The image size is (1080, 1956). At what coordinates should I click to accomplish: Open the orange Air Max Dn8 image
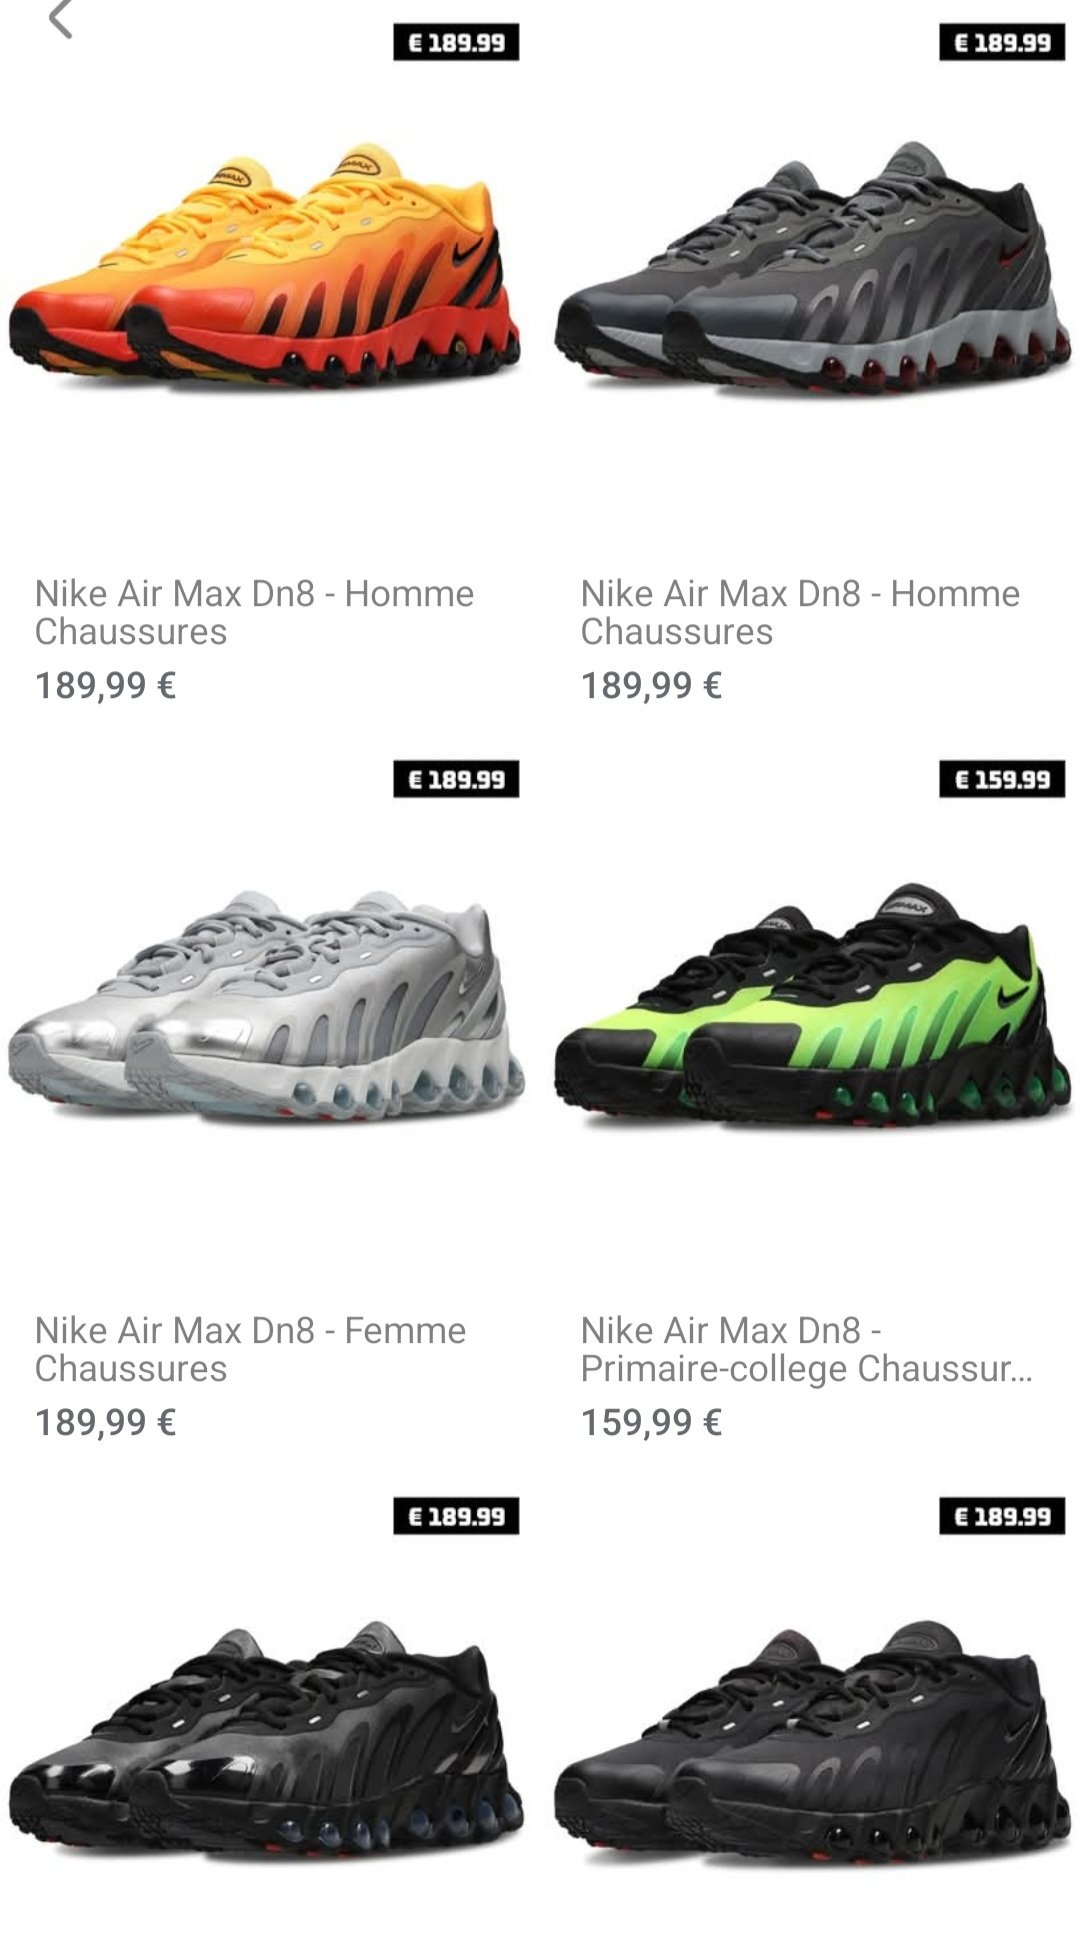(265, 265)
